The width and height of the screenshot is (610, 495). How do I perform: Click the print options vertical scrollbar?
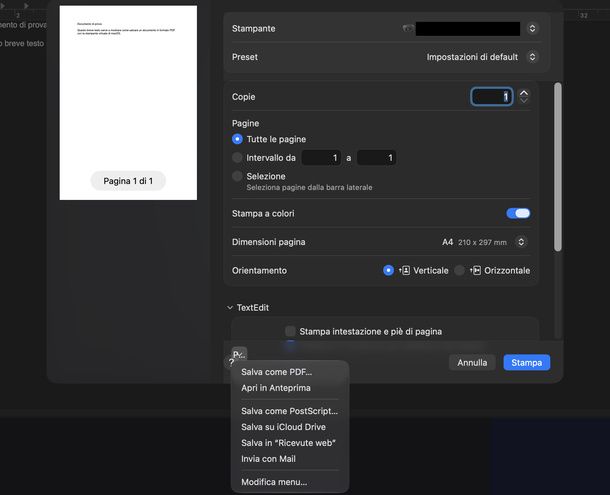(x=558, y=167)
